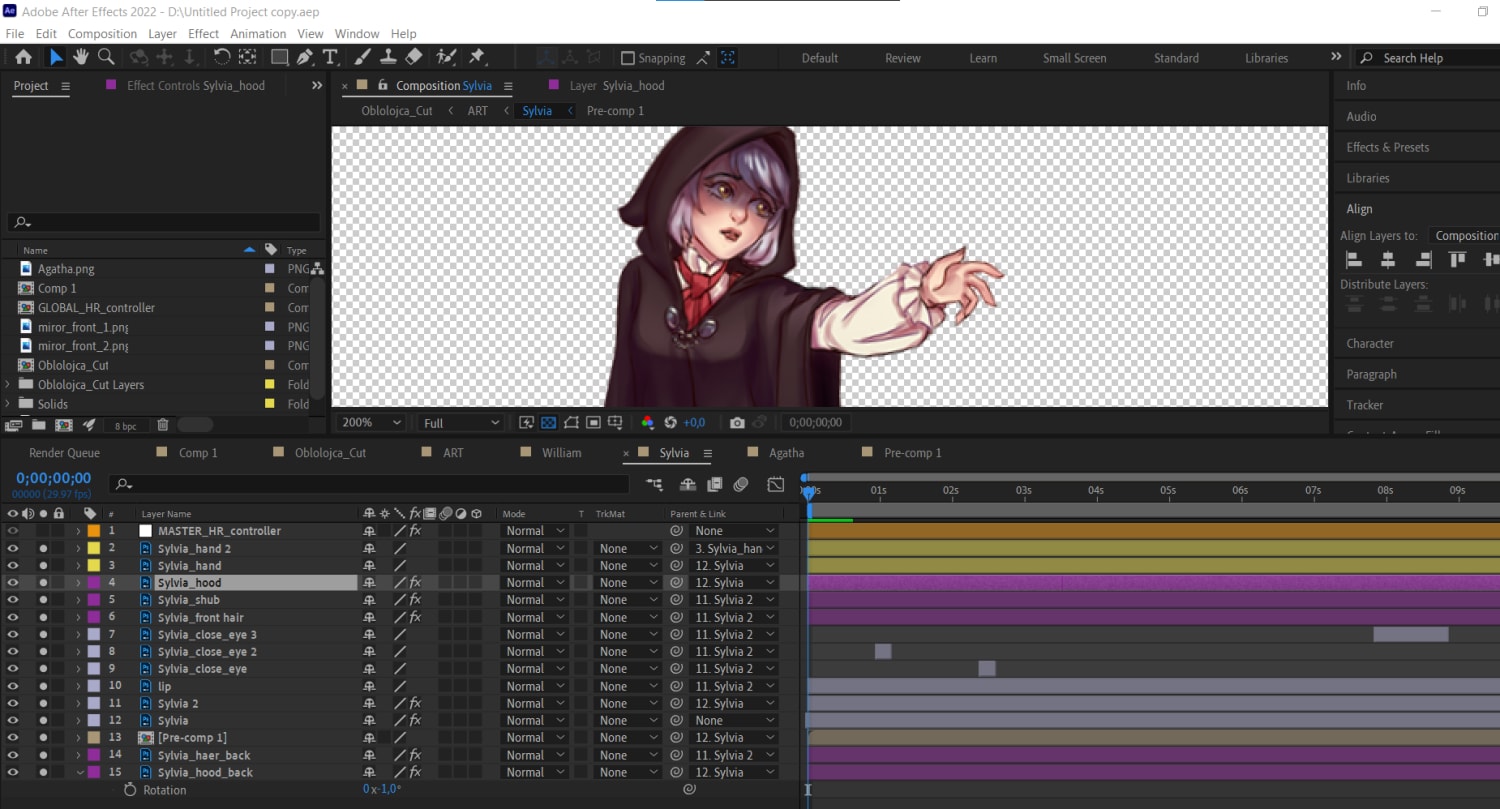Image resolution: width=1500 pixels, height=809 pixels.
Task: Switch to the William timeline tab
Action: [x=561, y=453]
